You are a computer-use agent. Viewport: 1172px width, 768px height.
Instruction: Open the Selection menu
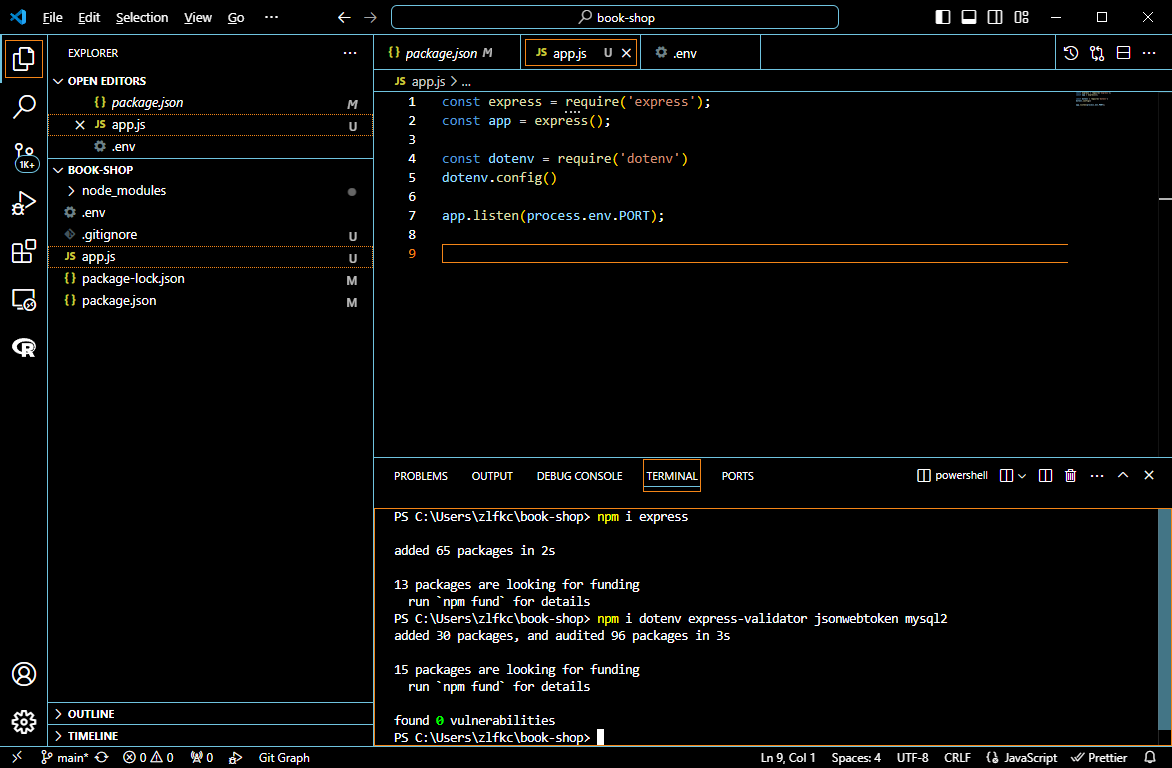[x=142, y=17]
